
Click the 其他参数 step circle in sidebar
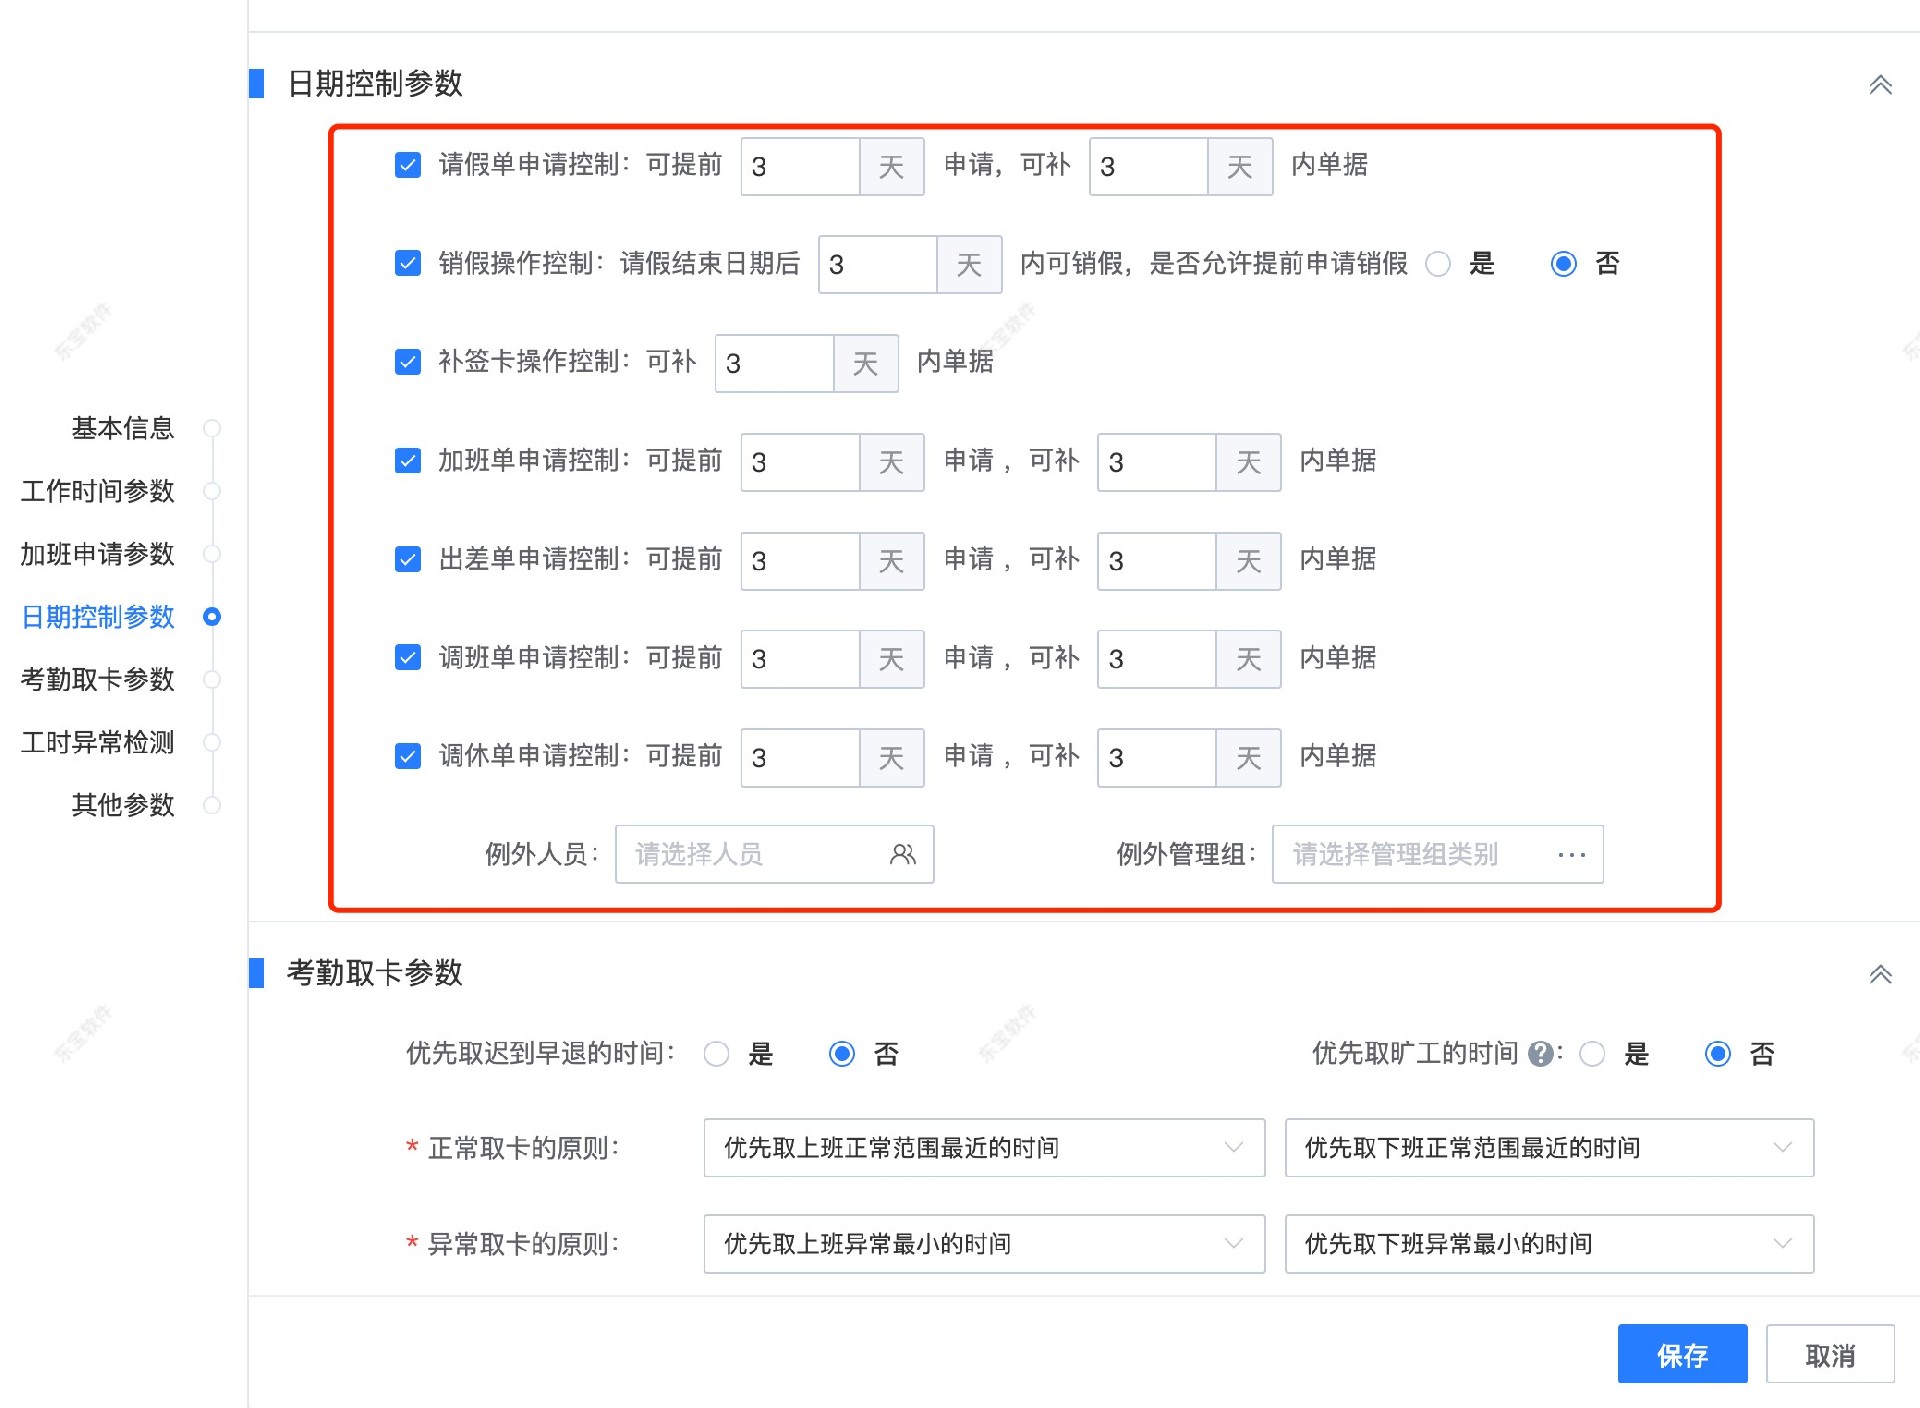(212, 805)
